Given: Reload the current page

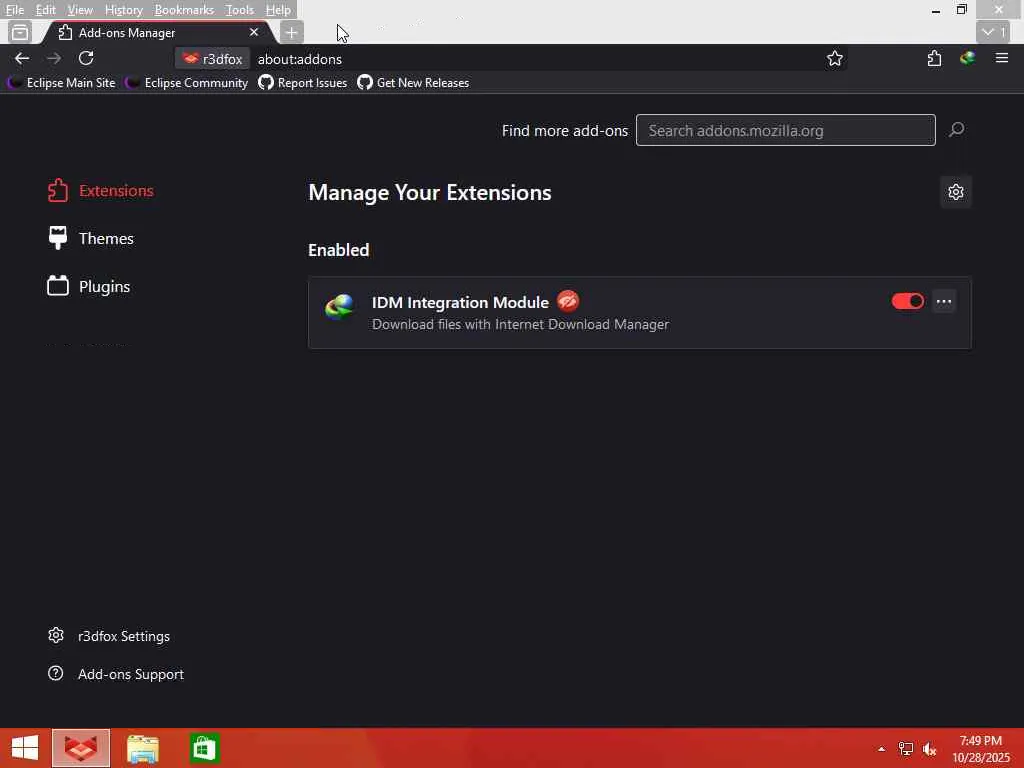Looking at the screenshot, I should click(x=86, y=59).
